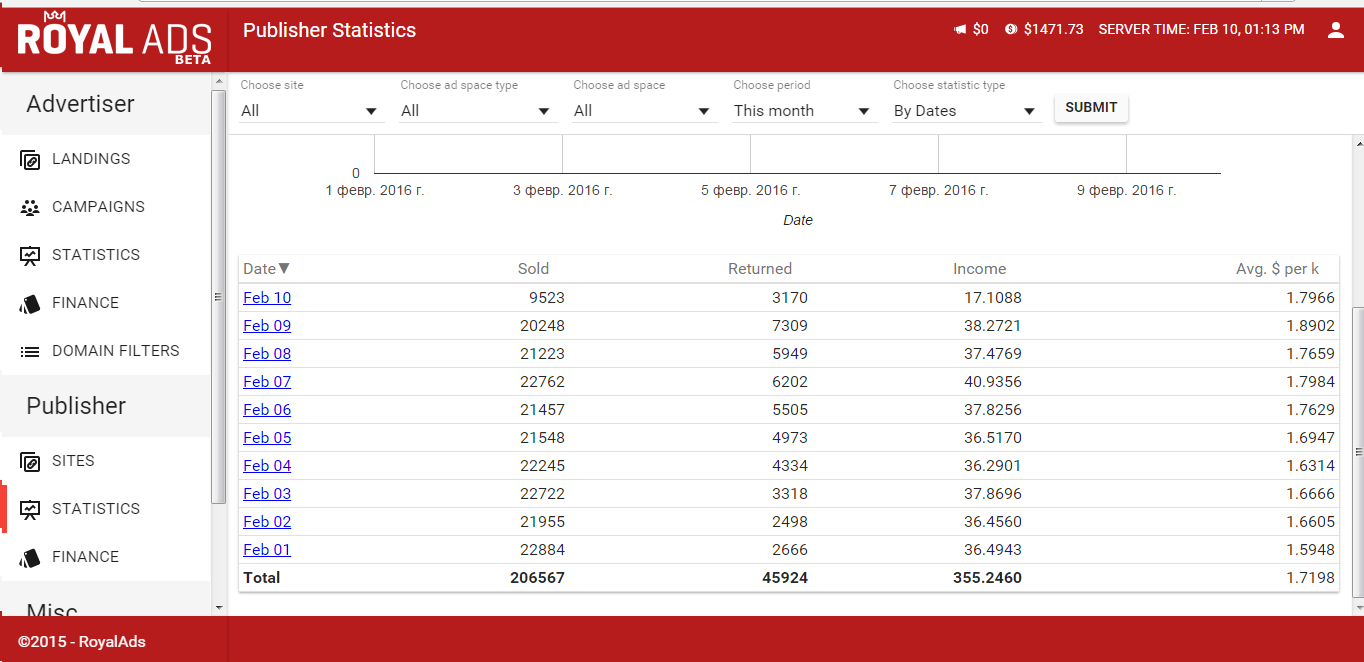Select Publisher Statistics menu item

point(96,509)
